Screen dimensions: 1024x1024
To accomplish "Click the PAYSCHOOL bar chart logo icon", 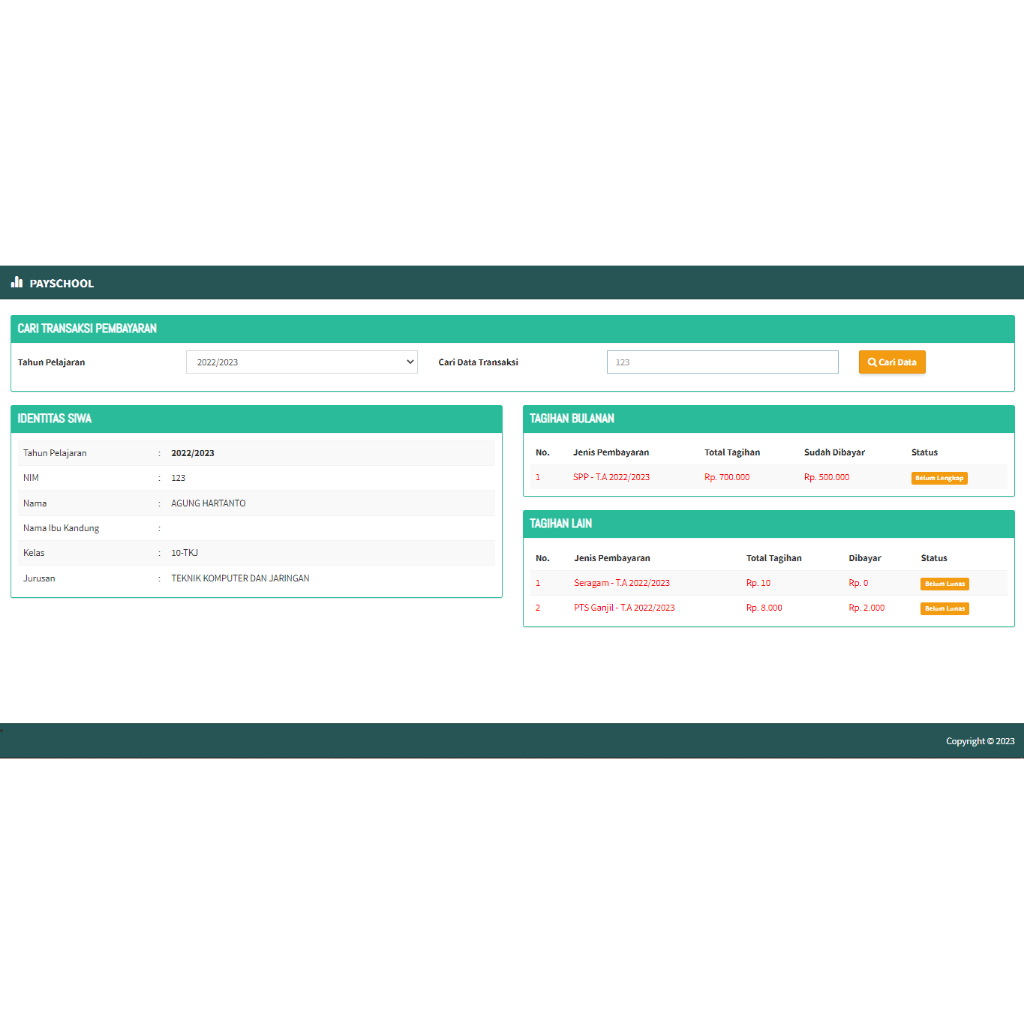I will pos(17,282).
